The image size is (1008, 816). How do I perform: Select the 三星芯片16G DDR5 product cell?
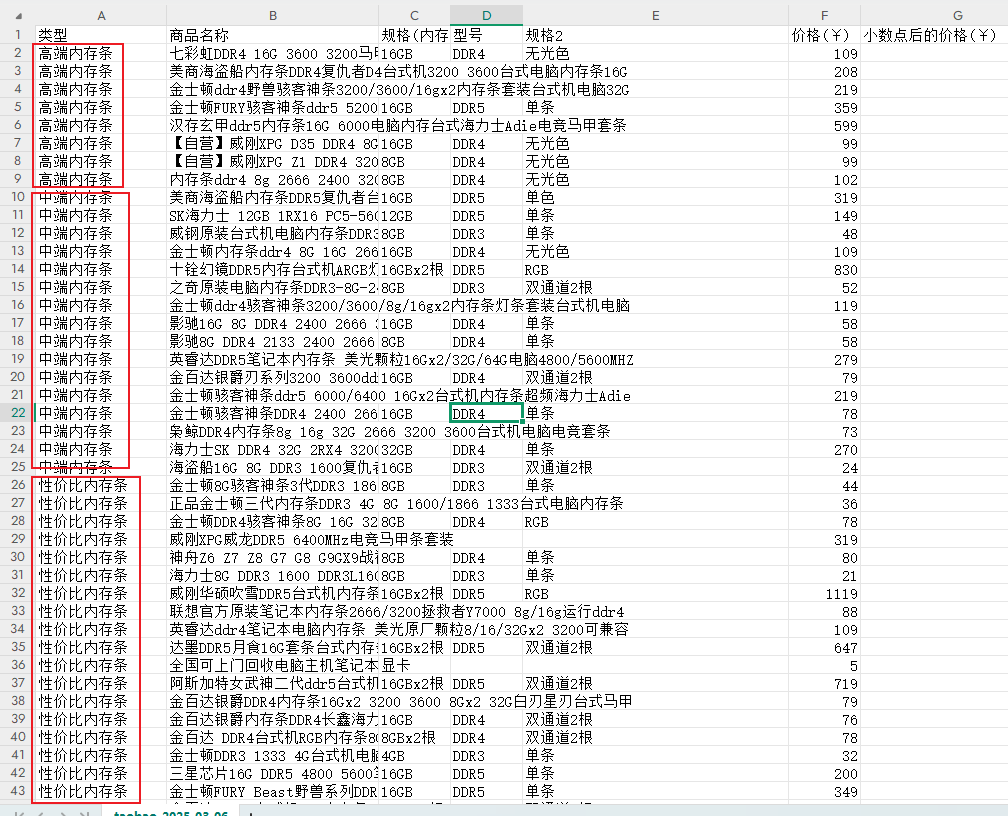pyautogui.click(x=273, y=774)
